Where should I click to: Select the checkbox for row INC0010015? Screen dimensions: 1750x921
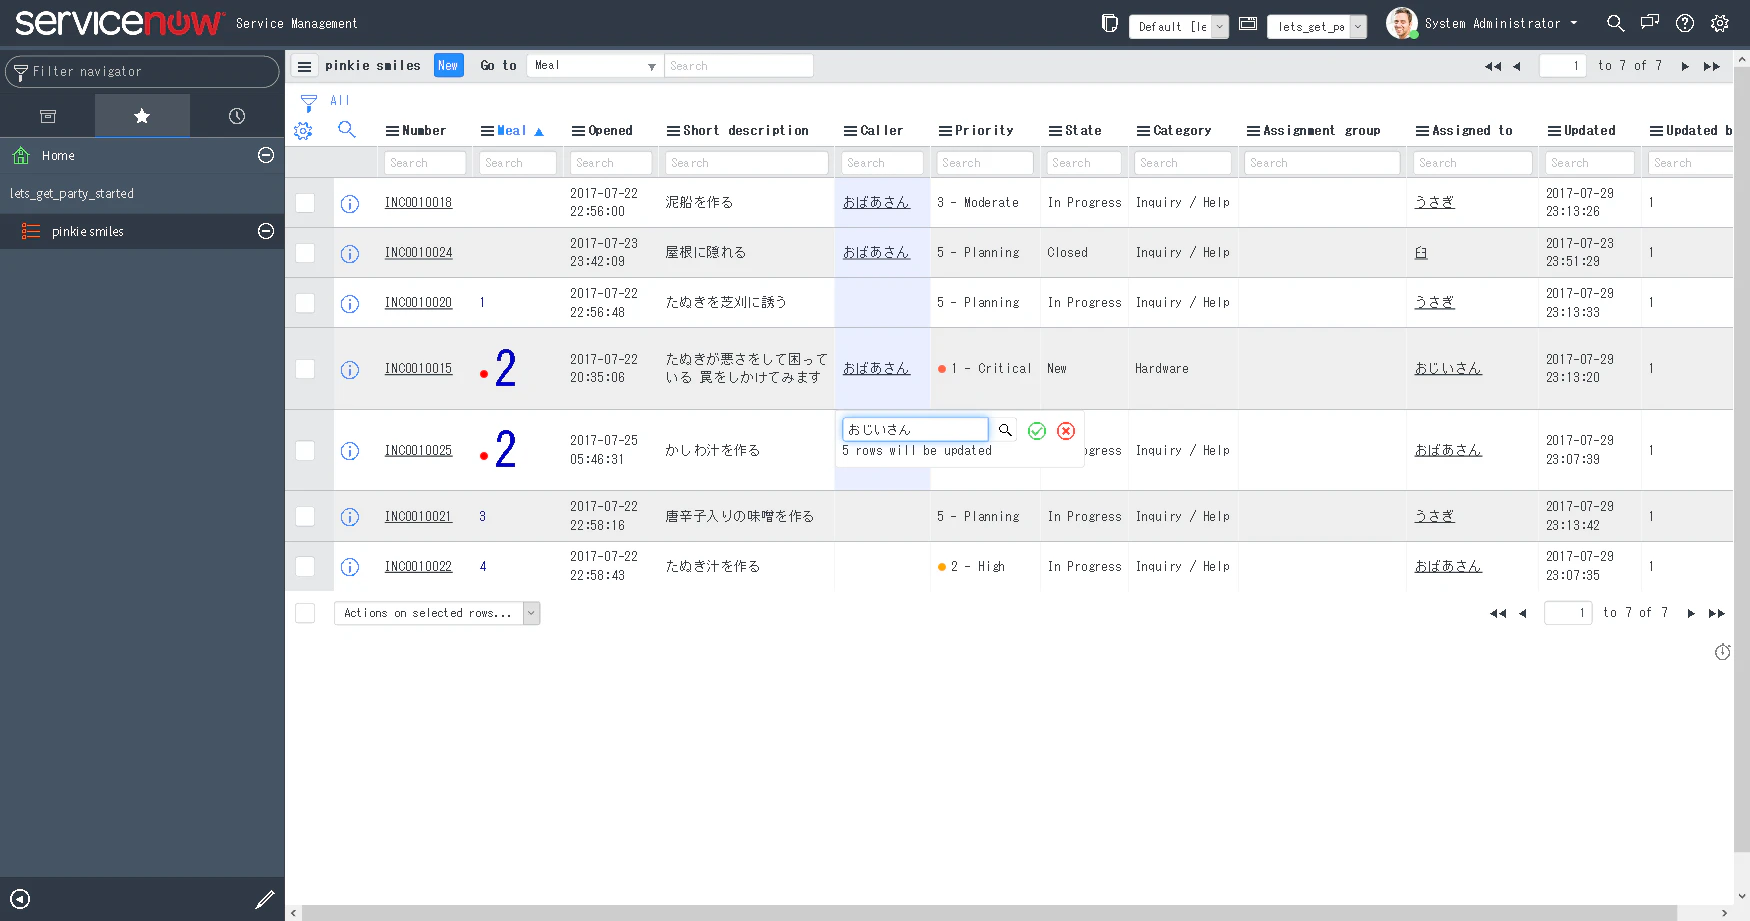[x=305, y=368]
